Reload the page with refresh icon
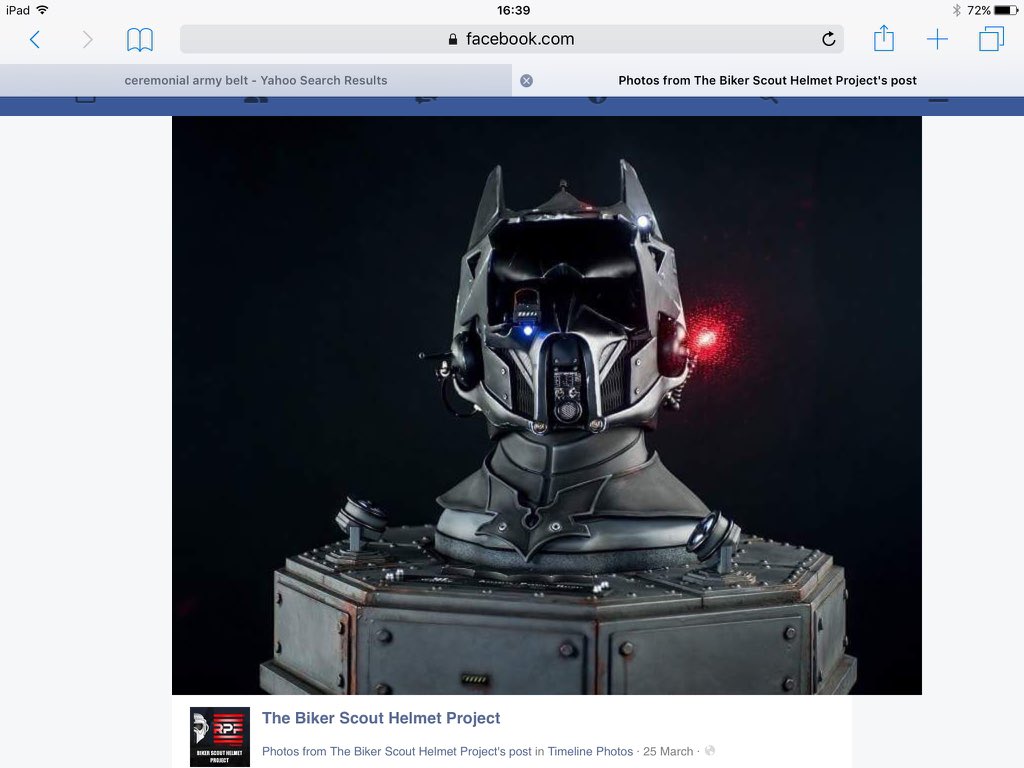The height and width of the screenshot is (768, 1024). click(828, 39)
